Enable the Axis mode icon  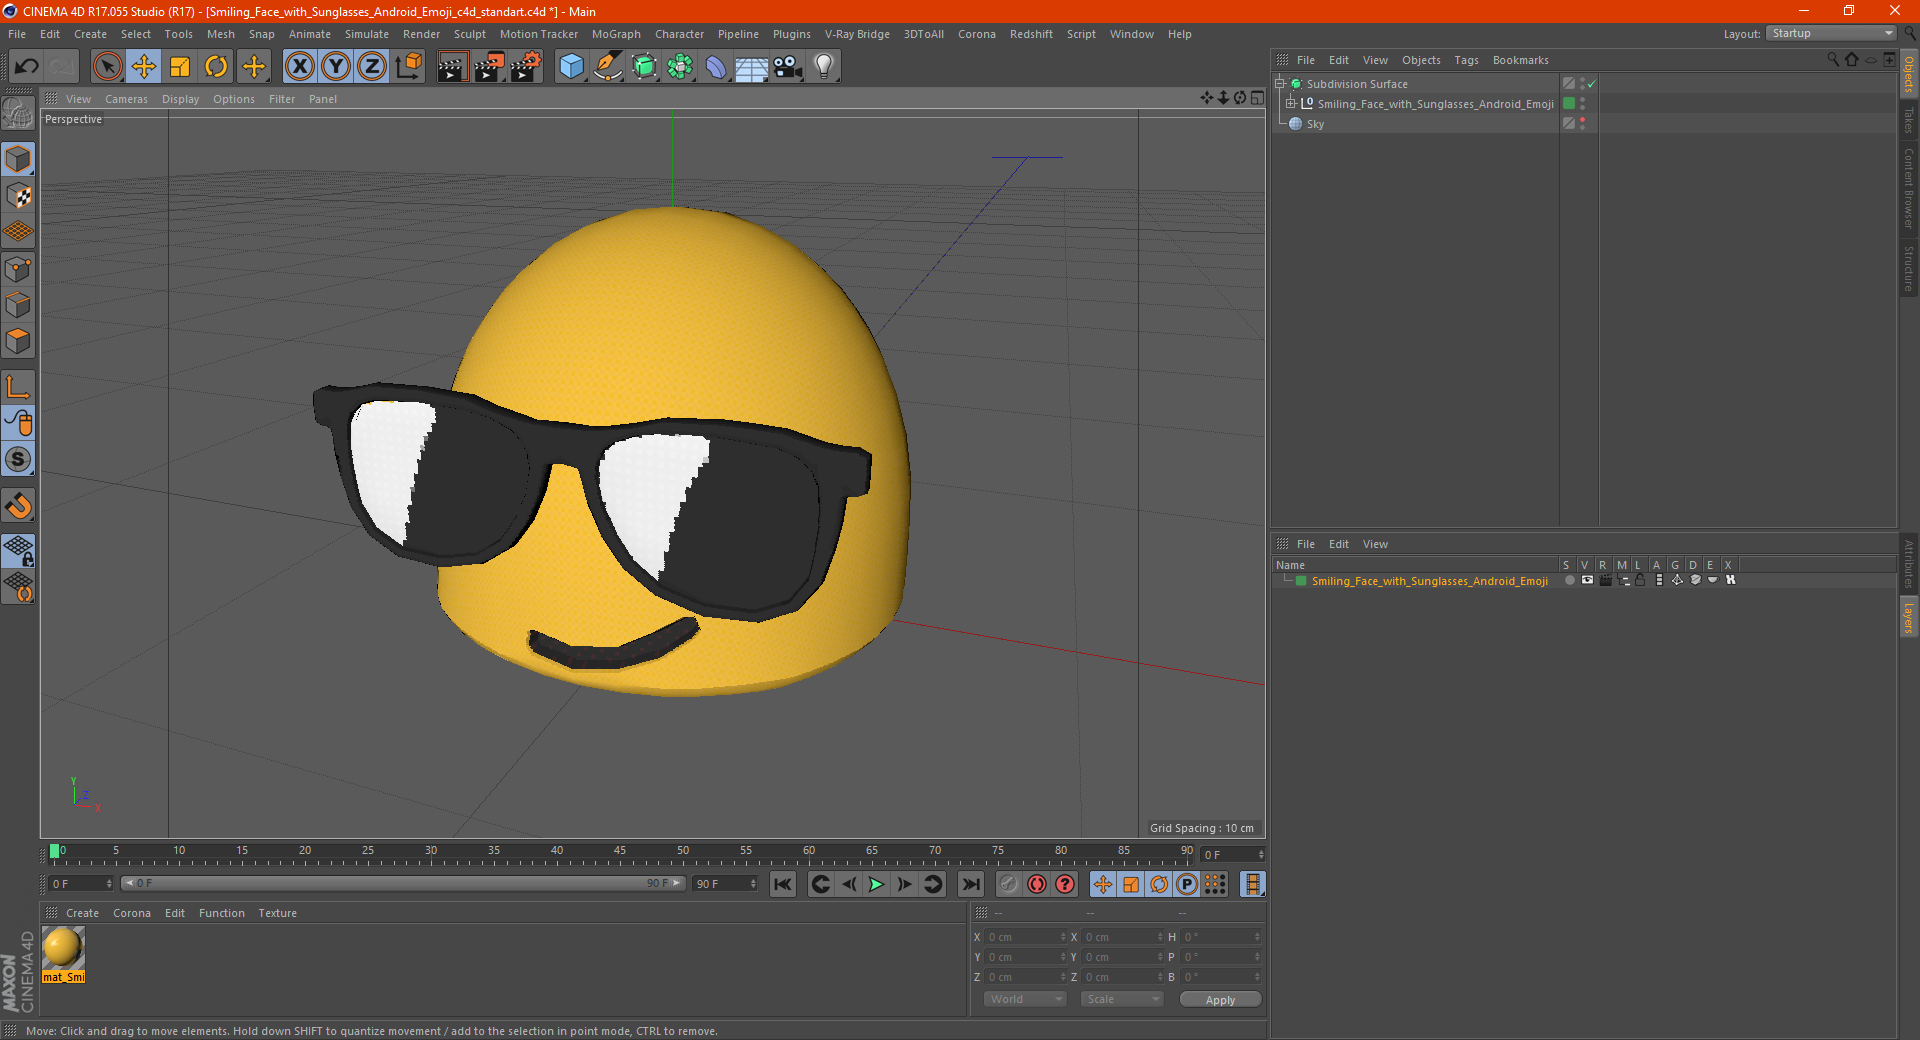pyautogui.click(x=18, y=387)
